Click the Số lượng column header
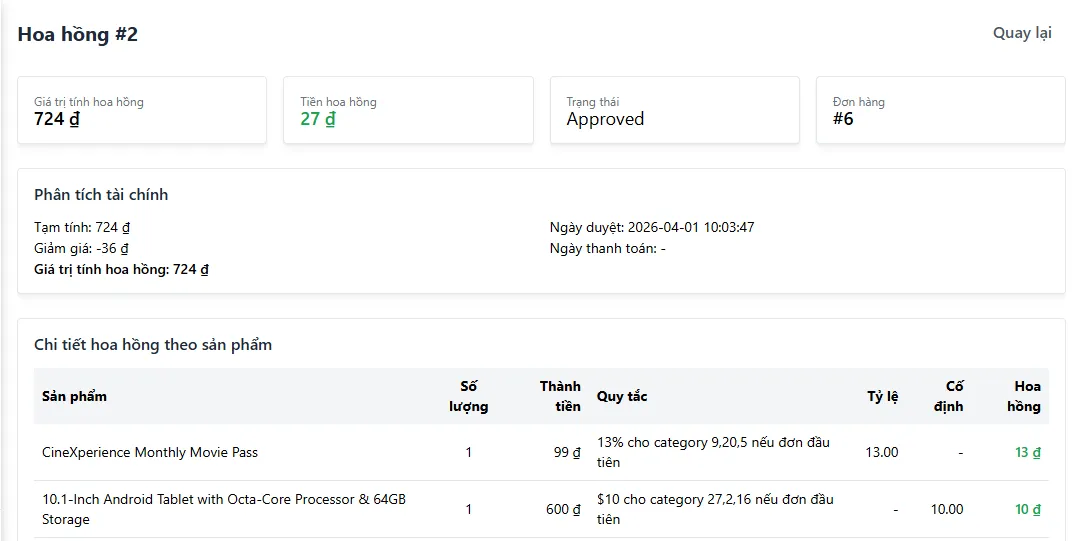This screenshot has height=541, width=1073. click(468, 397)
